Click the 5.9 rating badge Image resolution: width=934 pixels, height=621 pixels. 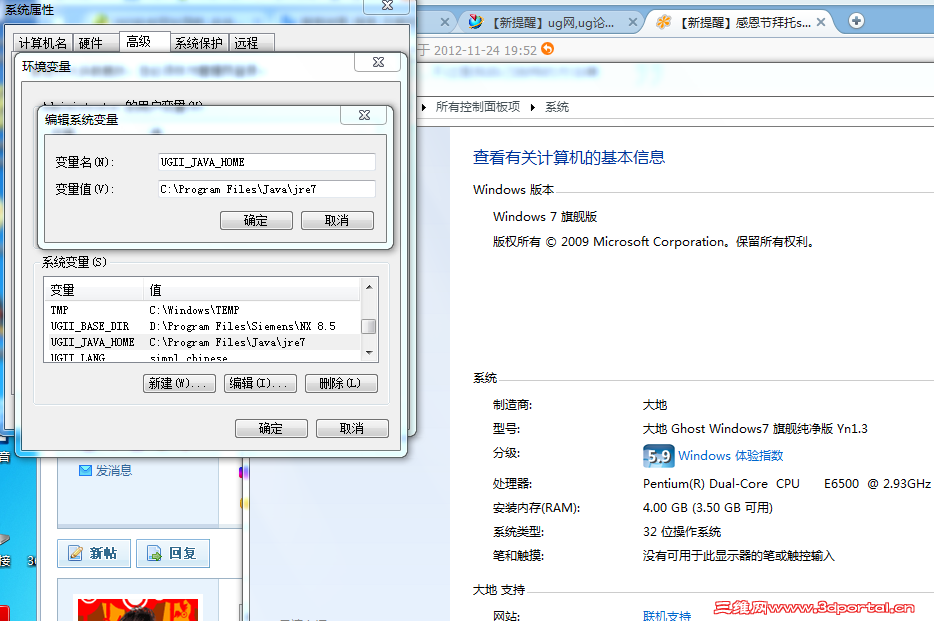point(658,456)
